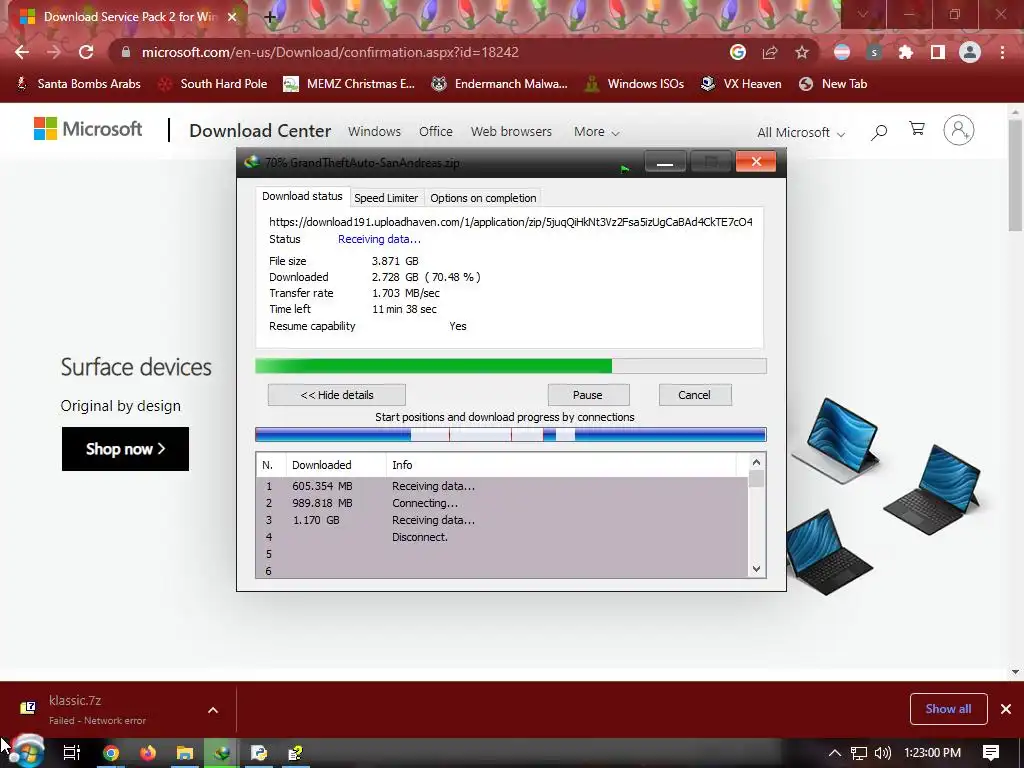The width and height of the screenshot is (1024, 768).
Task: Open Windows Start button
Action: (x=27, y=752)
